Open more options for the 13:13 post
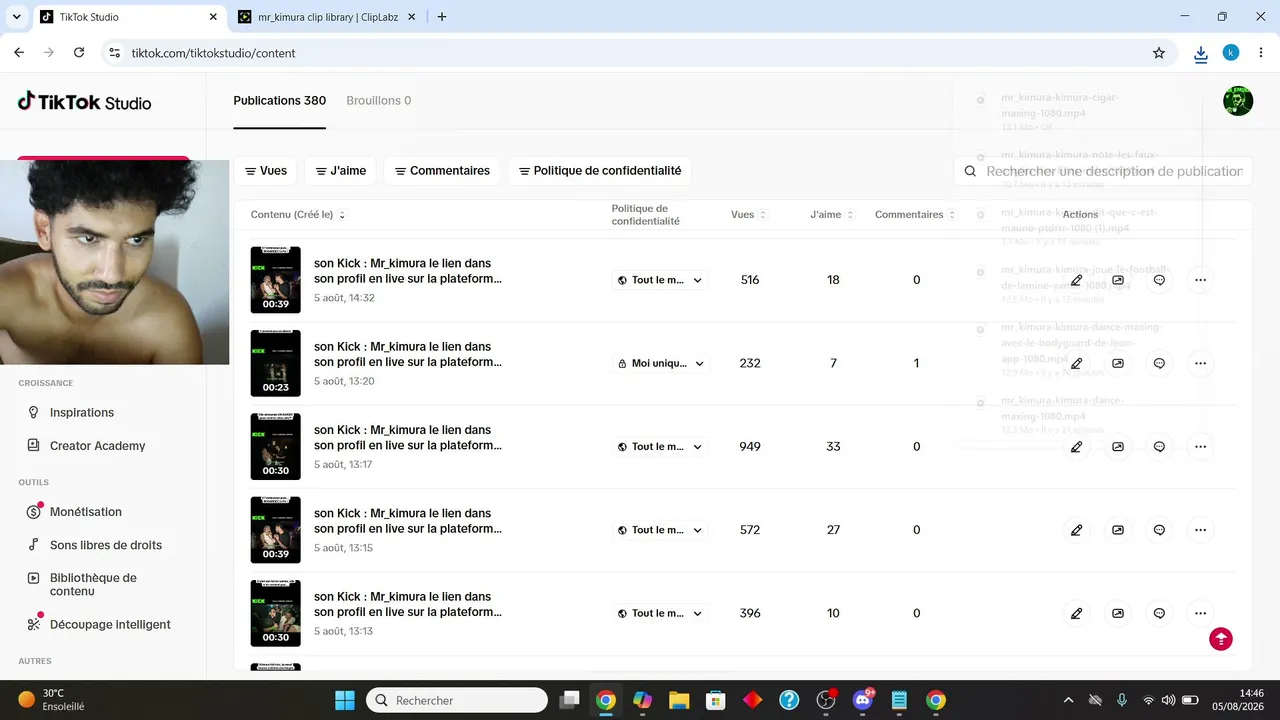Screen dimensions: 1280x720 point(1201,613)
